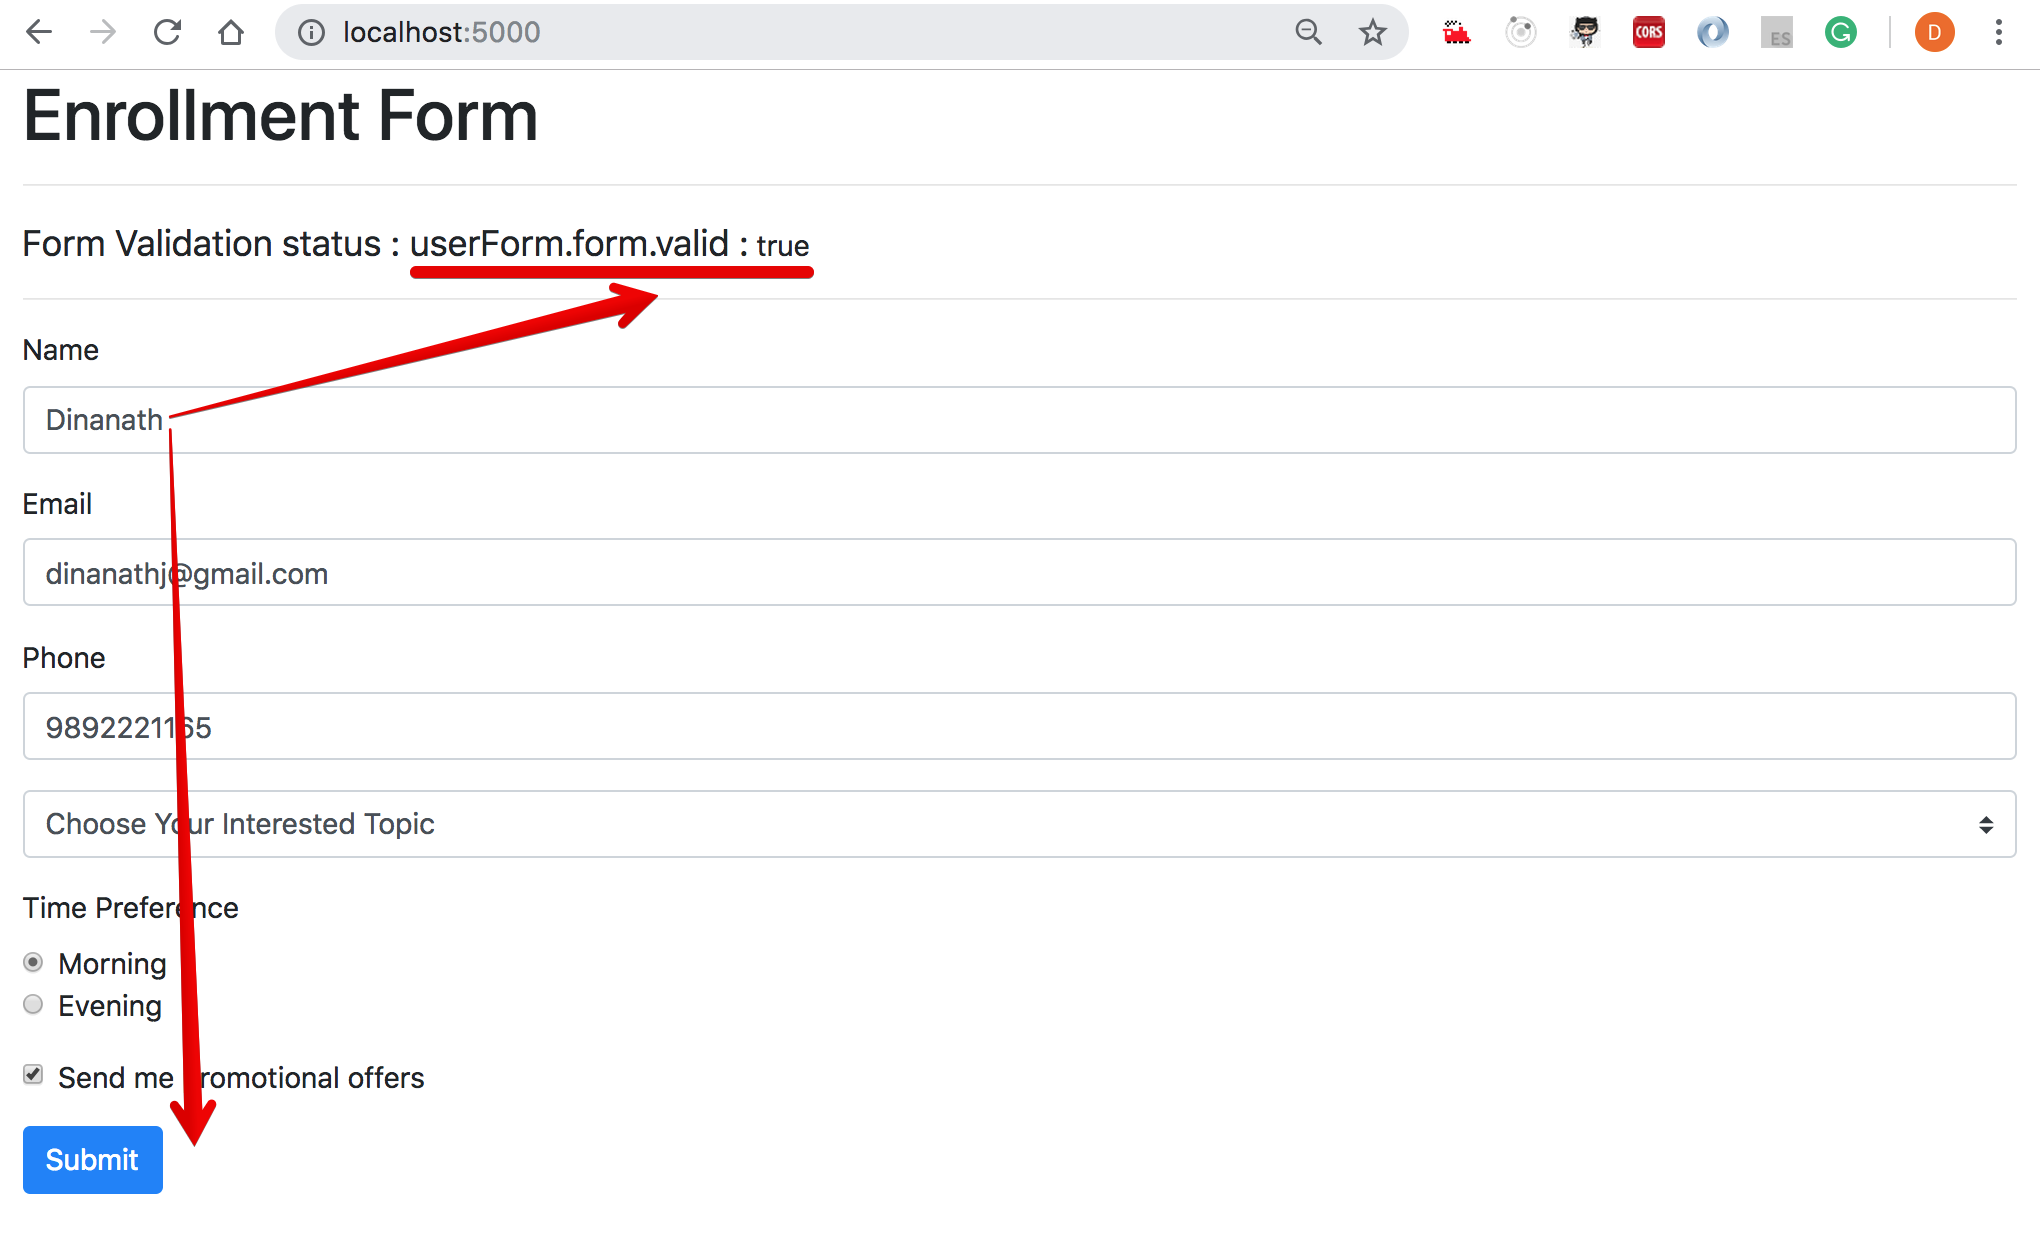Toggle the Send me promotional offers checkbox
2040x1240 pixels.
[32, 1077]
